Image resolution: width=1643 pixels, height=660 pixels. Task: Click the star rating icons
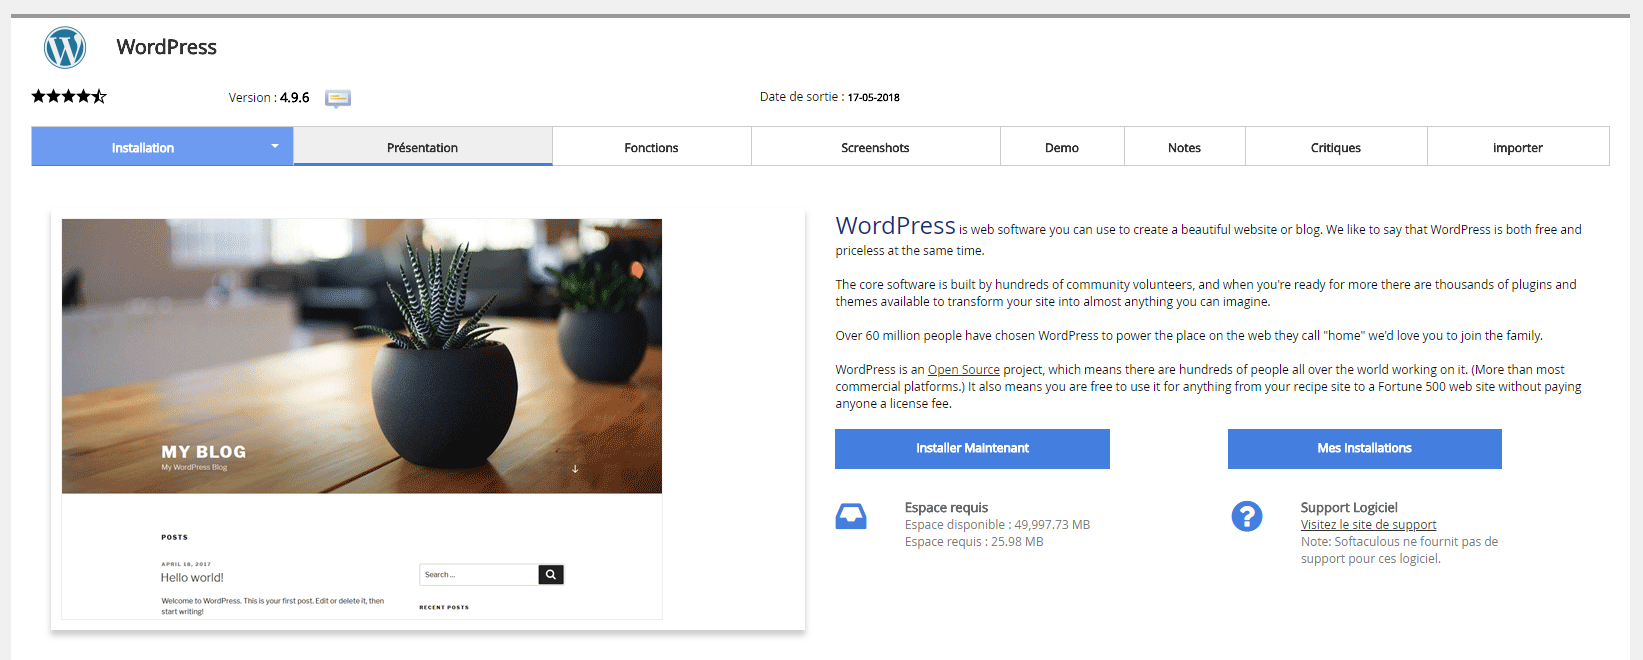(x=69, y=96)
